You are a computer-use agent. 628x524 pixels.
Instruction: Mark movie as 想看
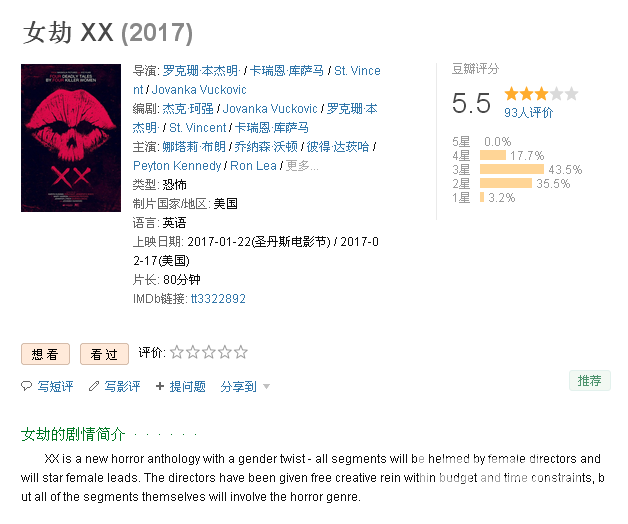45,354
